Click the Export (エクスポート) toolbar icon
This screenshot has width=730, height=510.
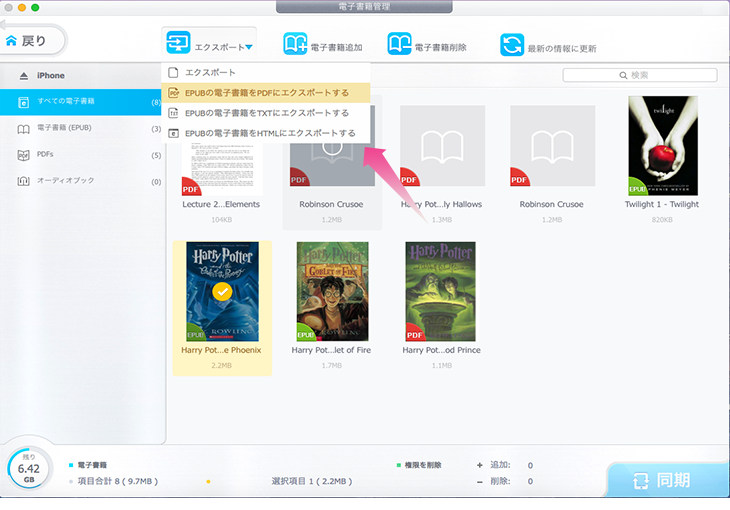pos(178,43)
